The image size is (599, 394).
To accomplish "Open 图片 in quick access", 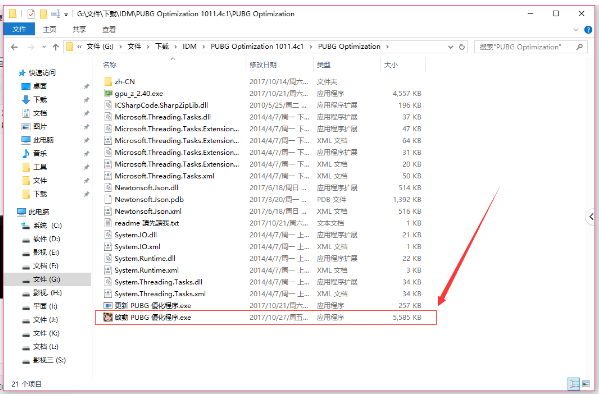I will coord(39,126).
